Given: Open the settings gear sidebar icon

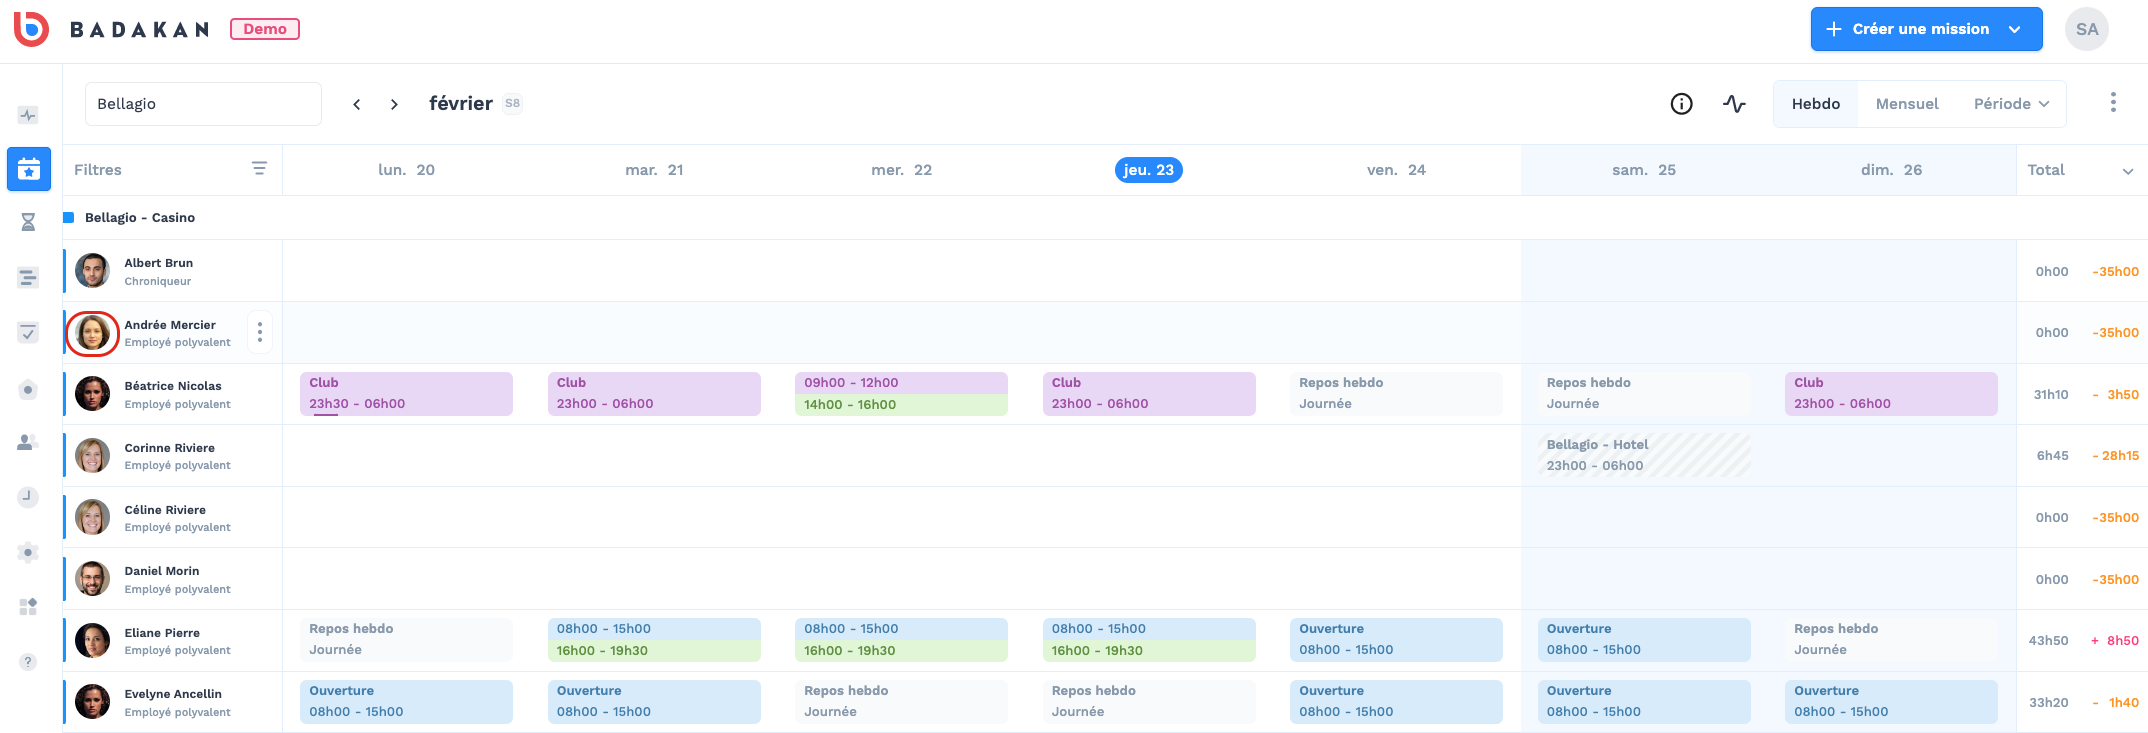Looking at the screenshot, I should pos(28,552).
